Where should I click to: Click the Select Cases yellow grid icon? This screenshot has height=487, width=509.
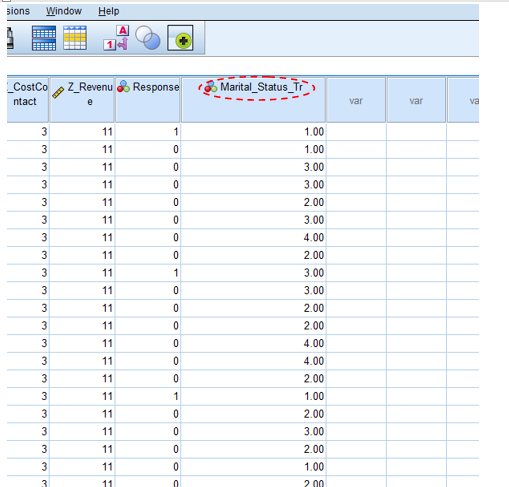(x=75, y=38)
